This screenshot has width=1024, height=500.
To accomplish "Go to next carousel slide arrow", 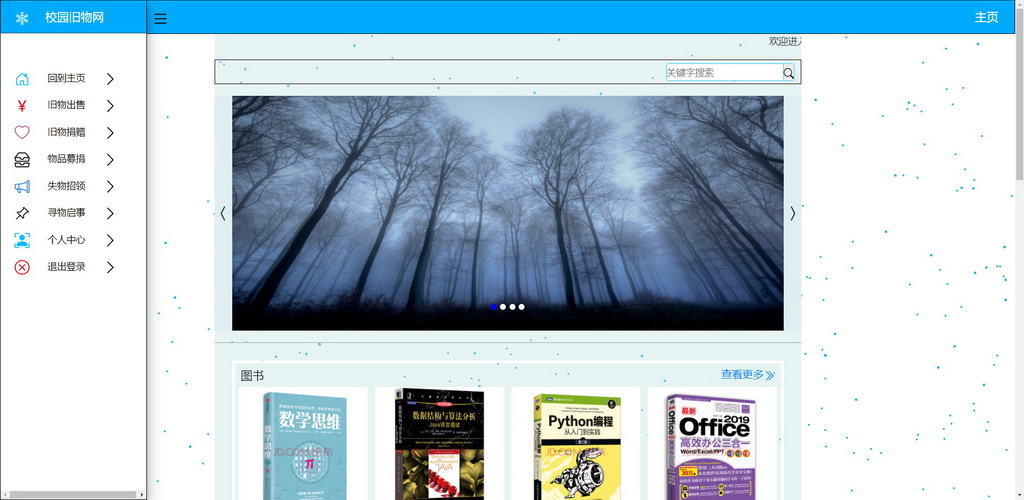I will [x=792, y=213].
